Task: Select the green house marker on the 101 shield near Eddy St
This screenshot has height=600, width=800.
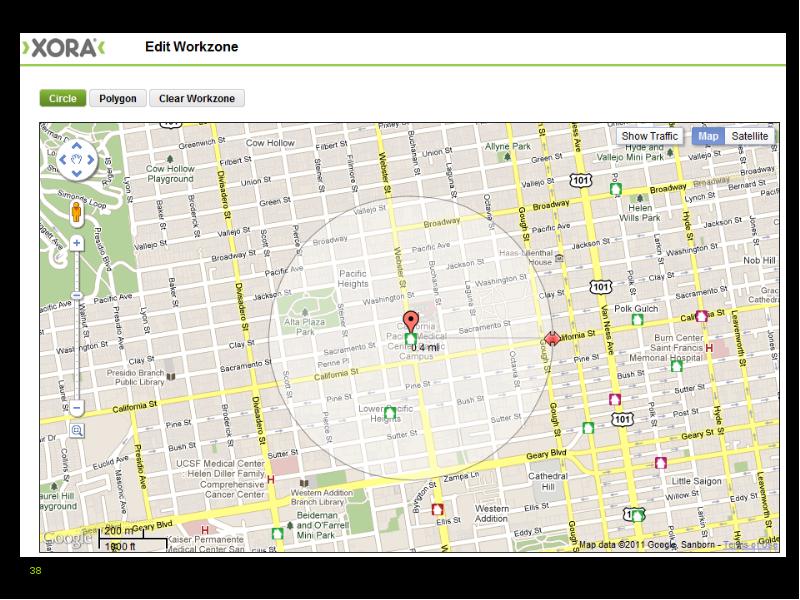Action: [x=637, y=515]
